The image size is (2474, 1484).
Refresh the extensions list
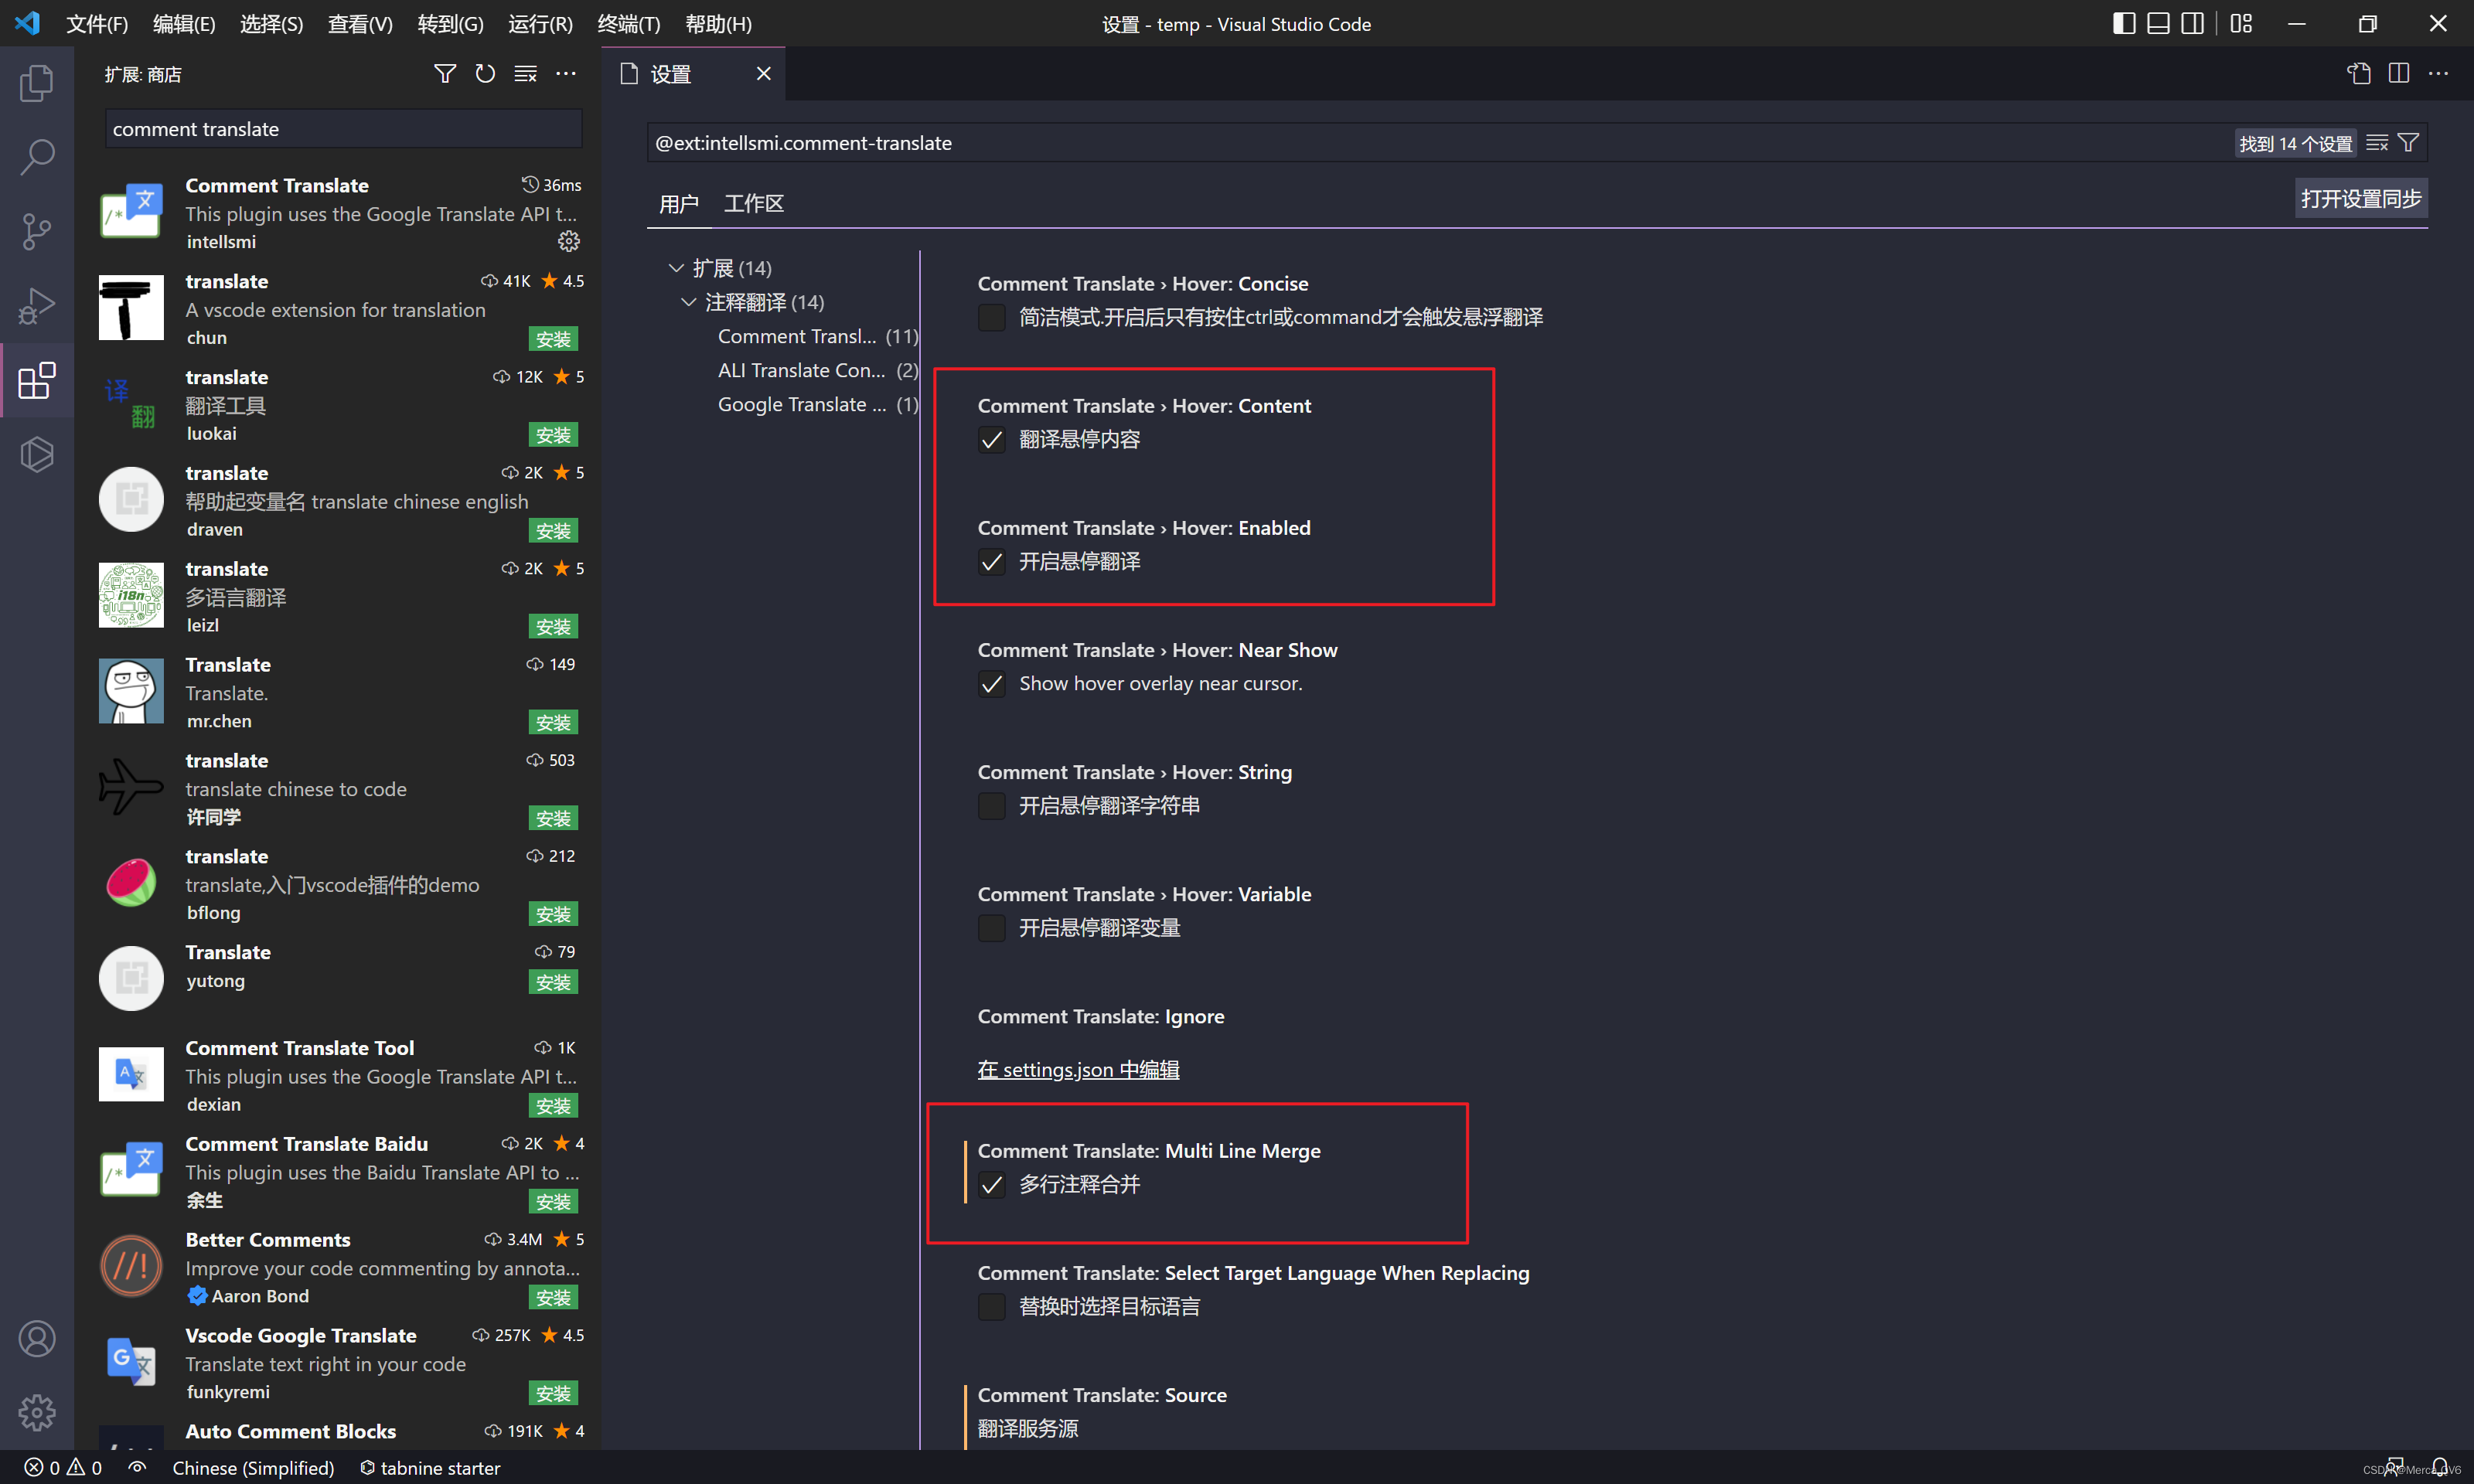(x=485, y=74)
